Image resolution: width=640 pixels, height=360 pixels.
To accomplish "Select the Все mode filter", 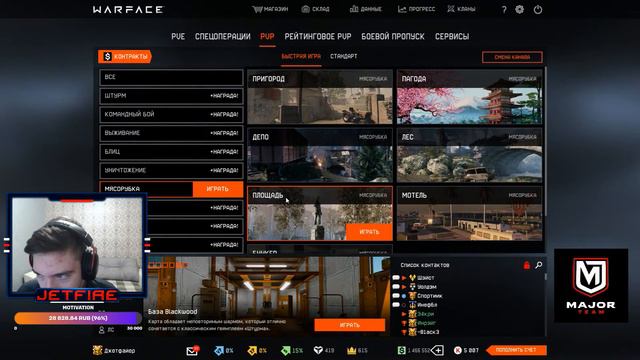I will [171, 77].
